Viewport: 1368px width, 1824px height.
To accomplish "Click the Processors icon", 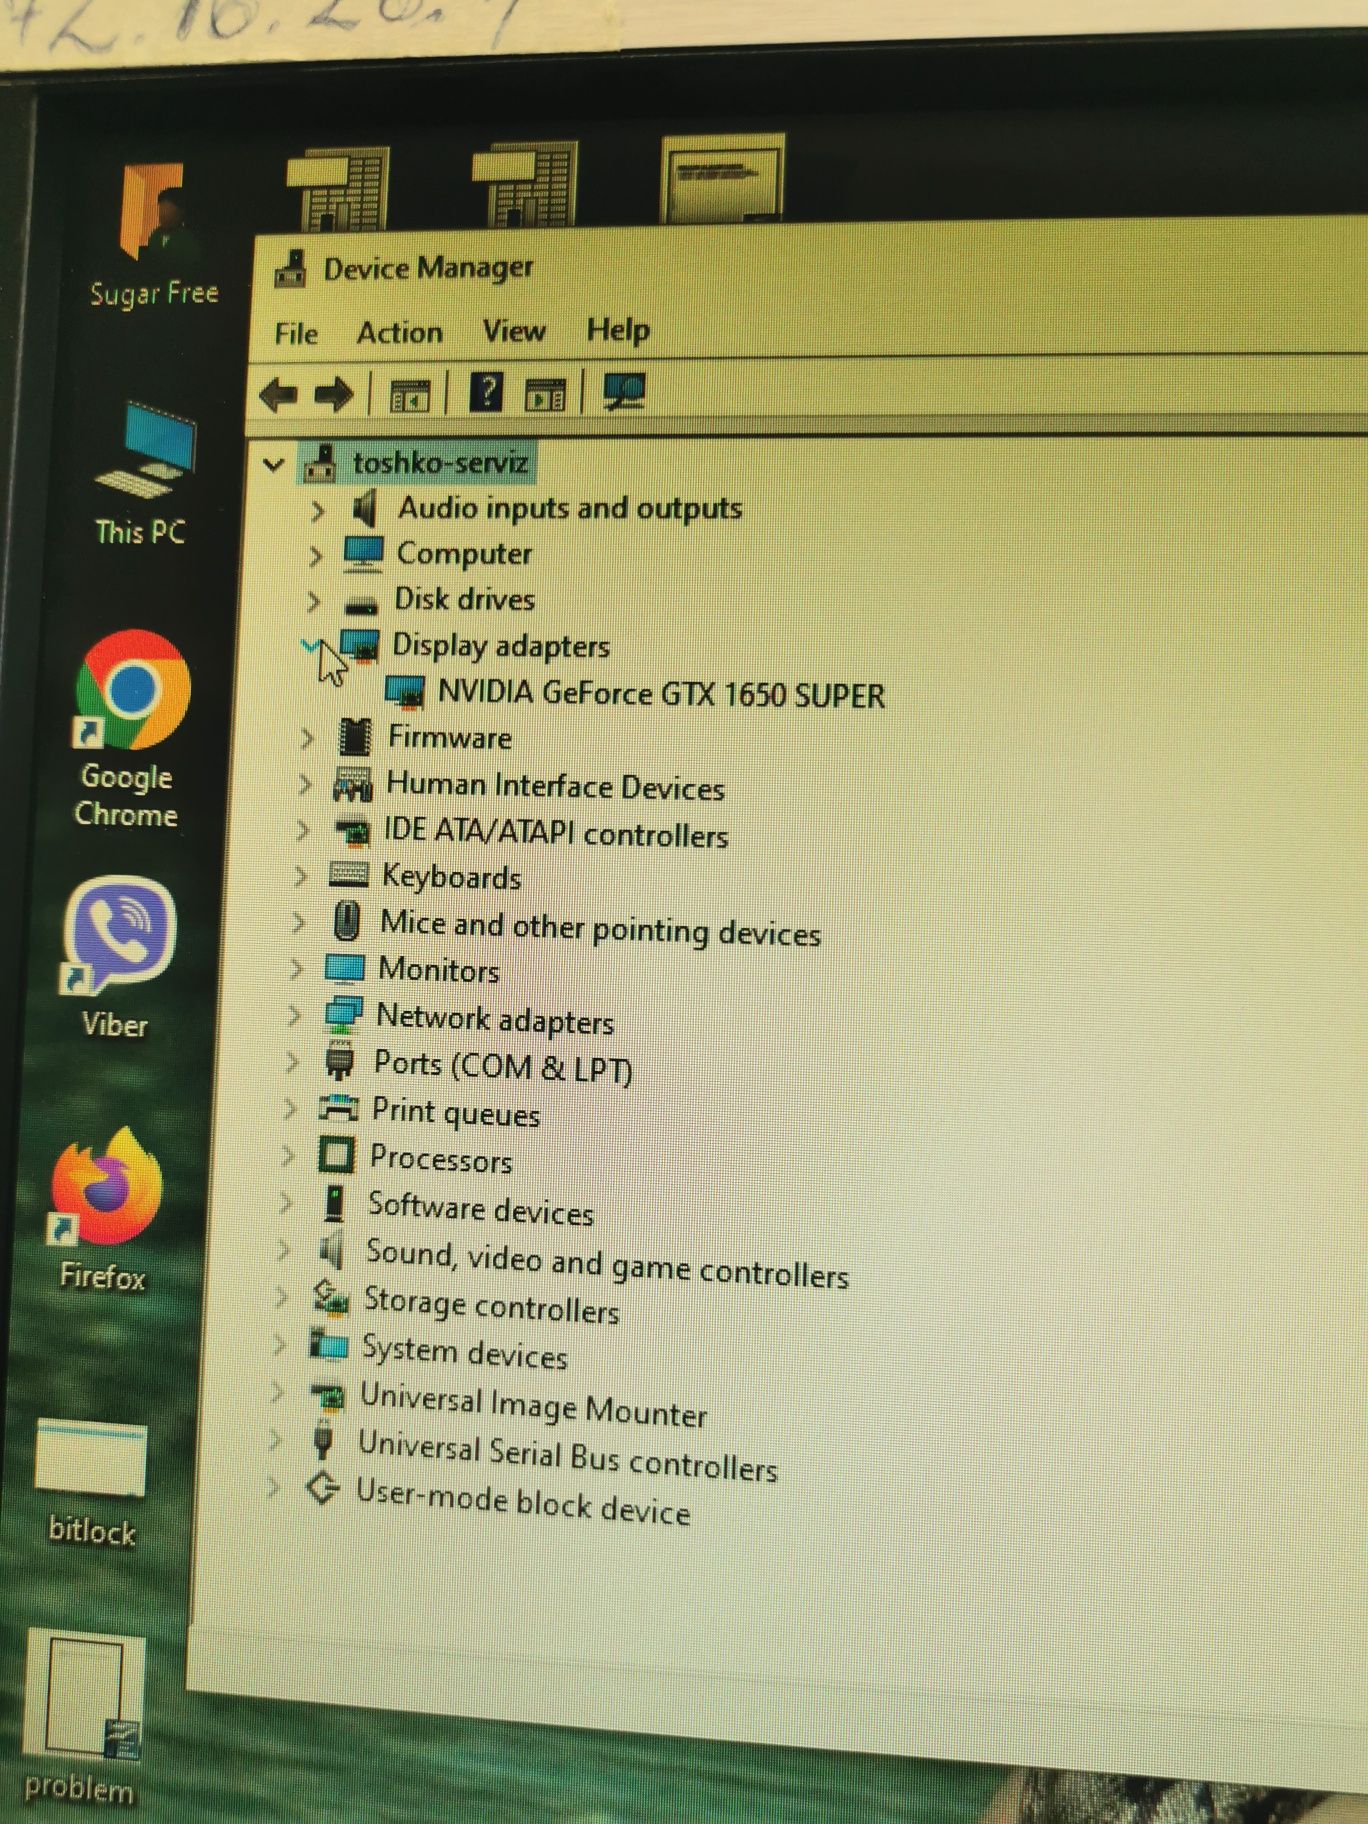I will pos(336,1155).
